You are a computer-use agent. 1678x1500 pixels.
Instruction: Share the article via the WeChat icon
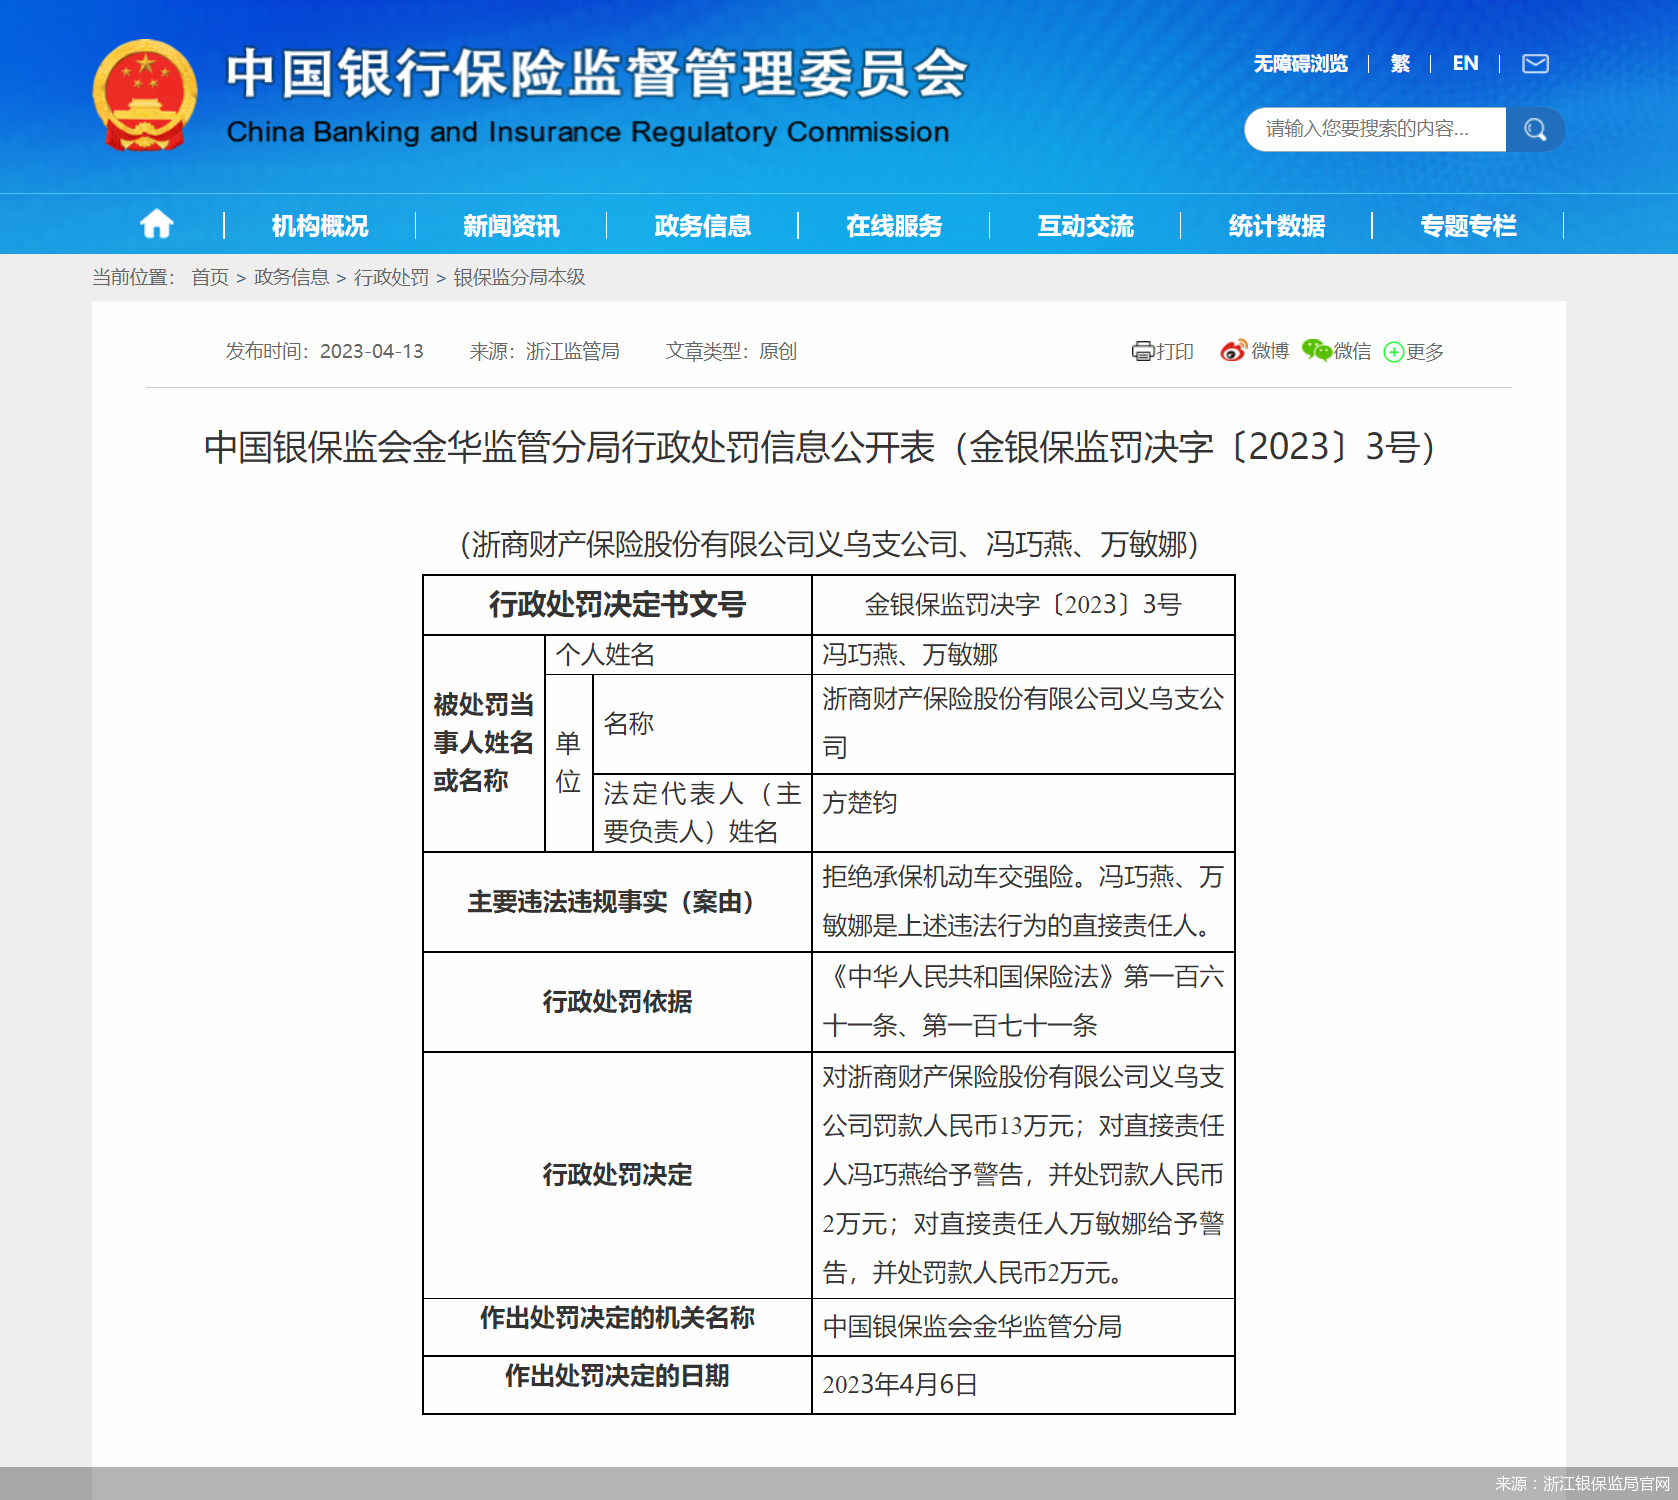(1315, 352)
